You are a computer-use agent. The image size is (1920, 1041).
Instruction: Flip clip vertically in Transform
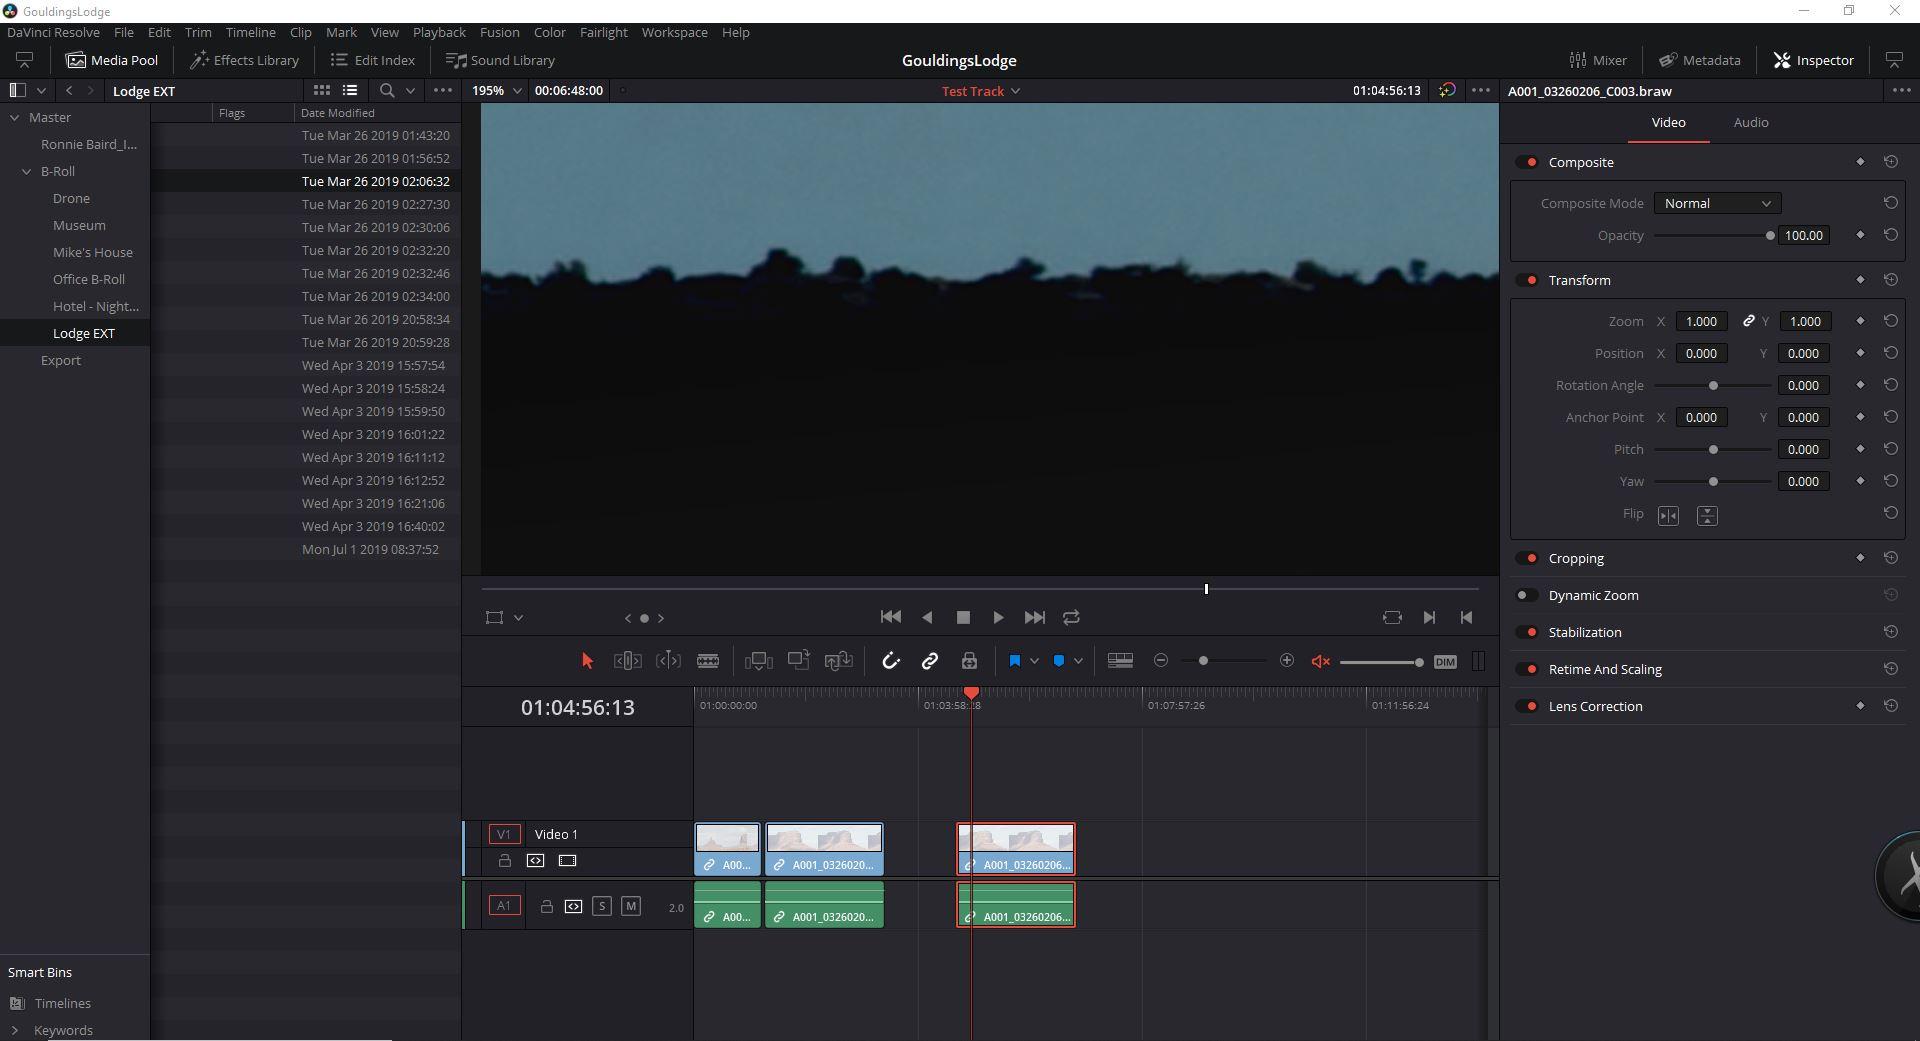pyautogui.click(x=1707, y=515)
